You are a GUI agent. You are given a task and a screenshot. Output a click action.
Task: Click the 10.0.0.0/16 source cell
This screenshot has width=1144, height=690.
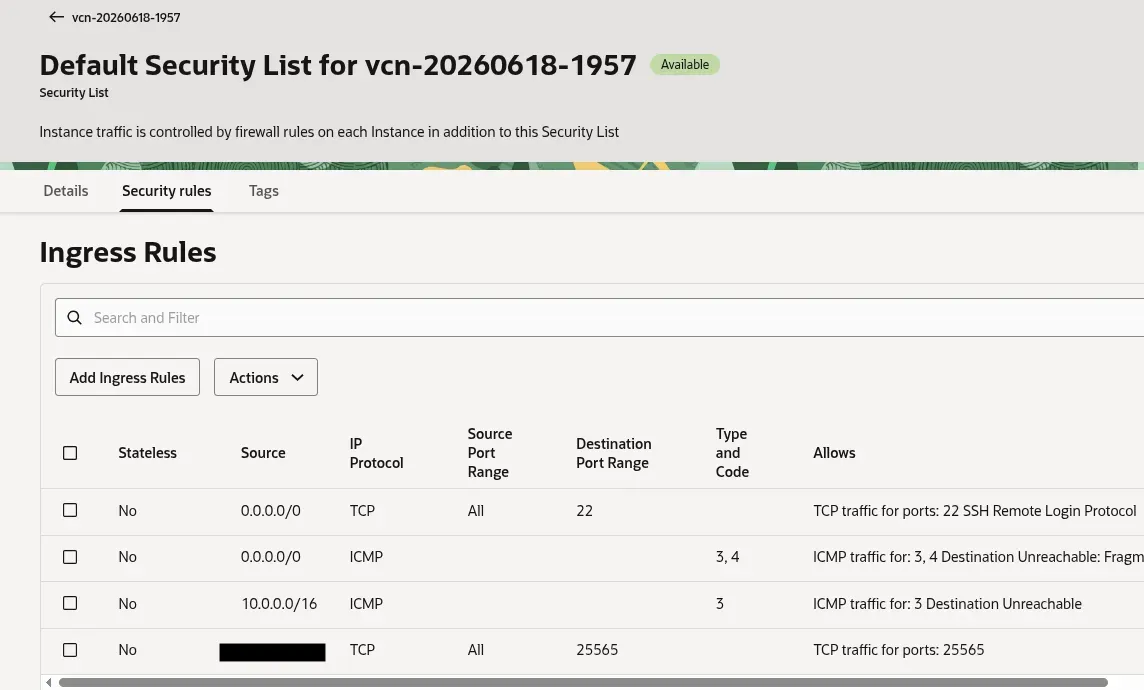point(279,603)
